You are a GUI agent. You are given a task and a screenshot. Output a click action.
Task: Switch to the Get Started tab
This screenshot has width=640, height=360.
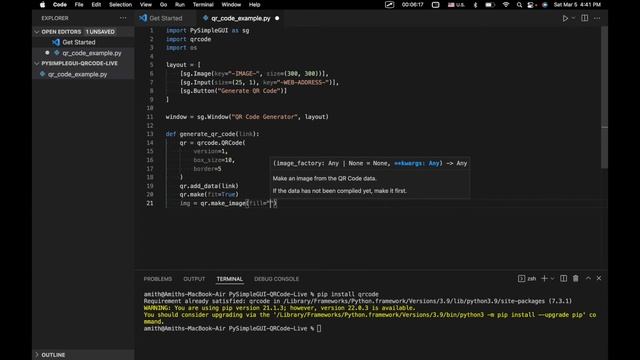[x=166, y=18]
